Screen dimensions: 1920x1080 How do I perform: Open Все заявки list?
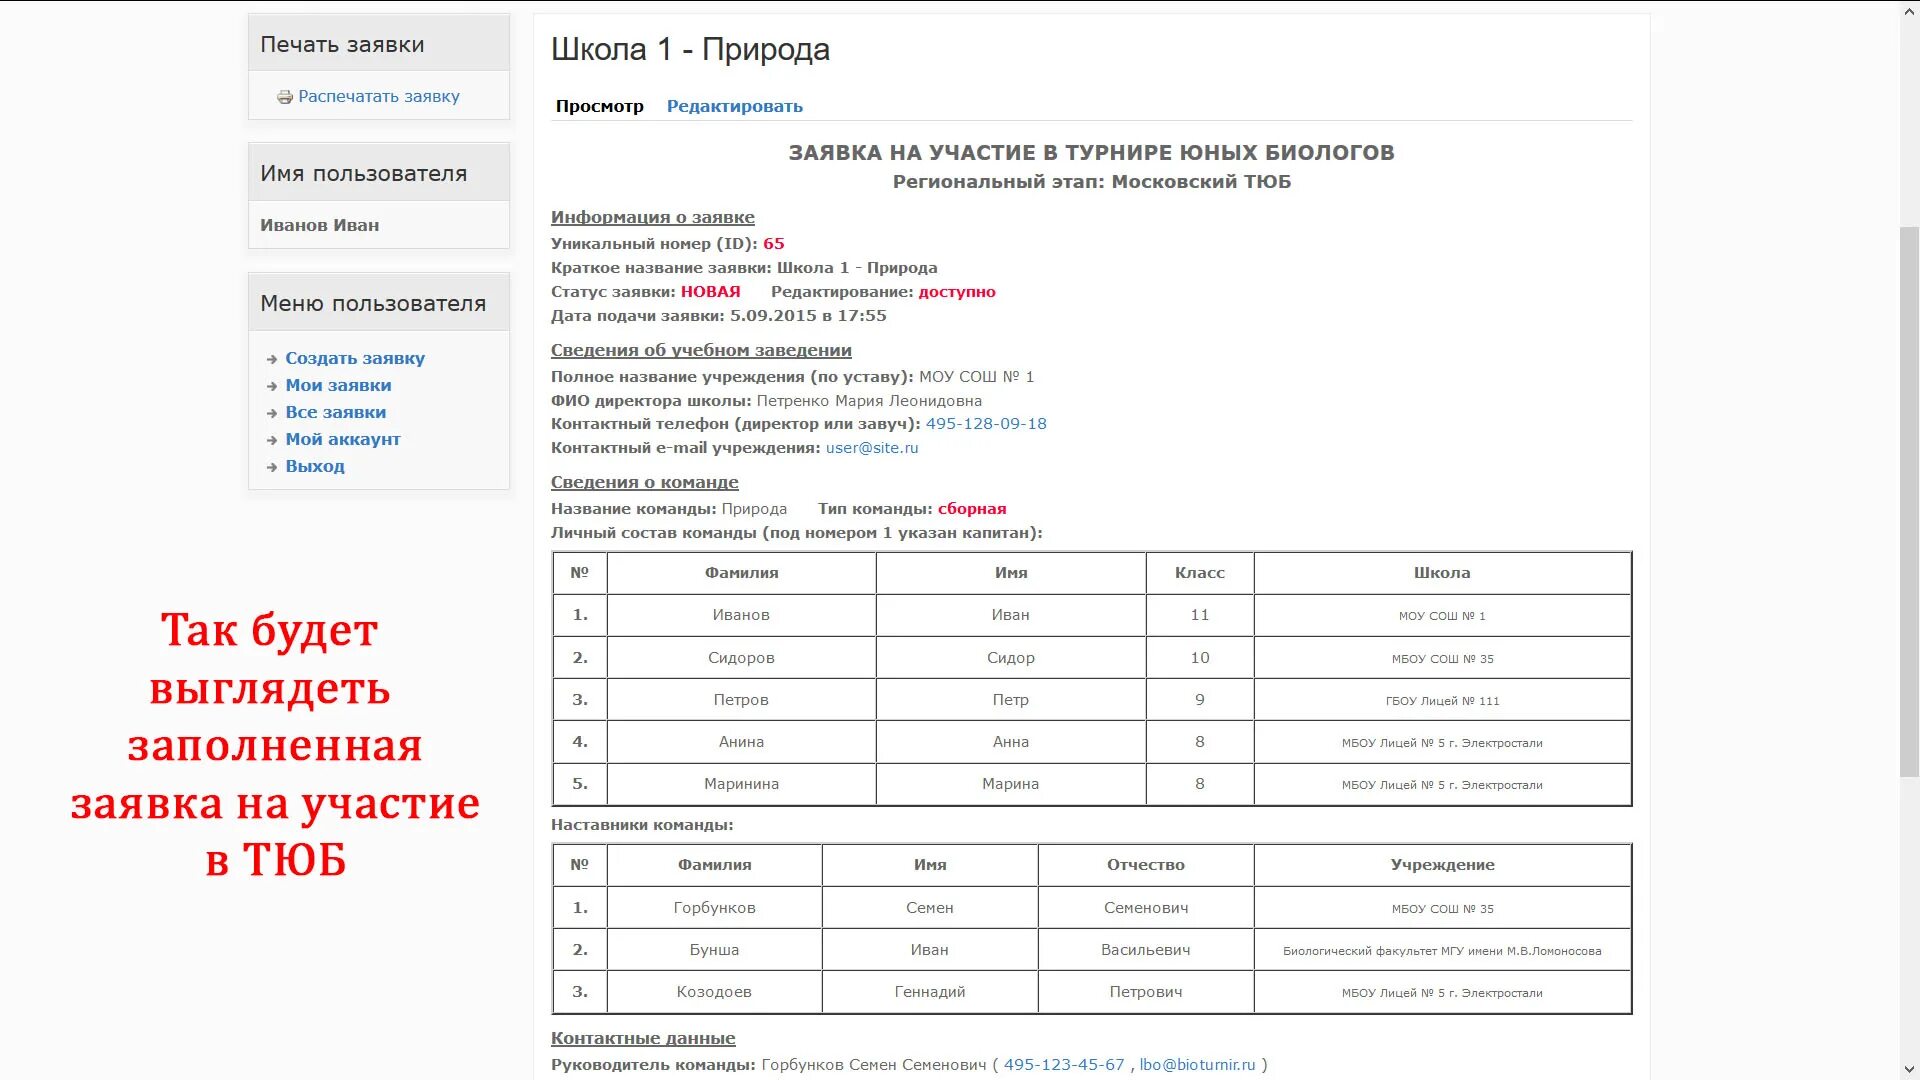(335, 412)
